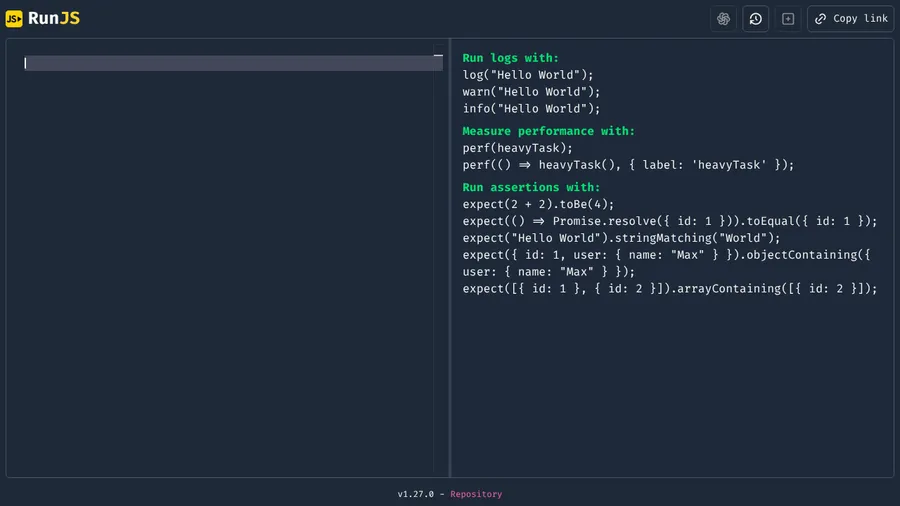
Task: Click the Copy link button
Action: [851, 18]
